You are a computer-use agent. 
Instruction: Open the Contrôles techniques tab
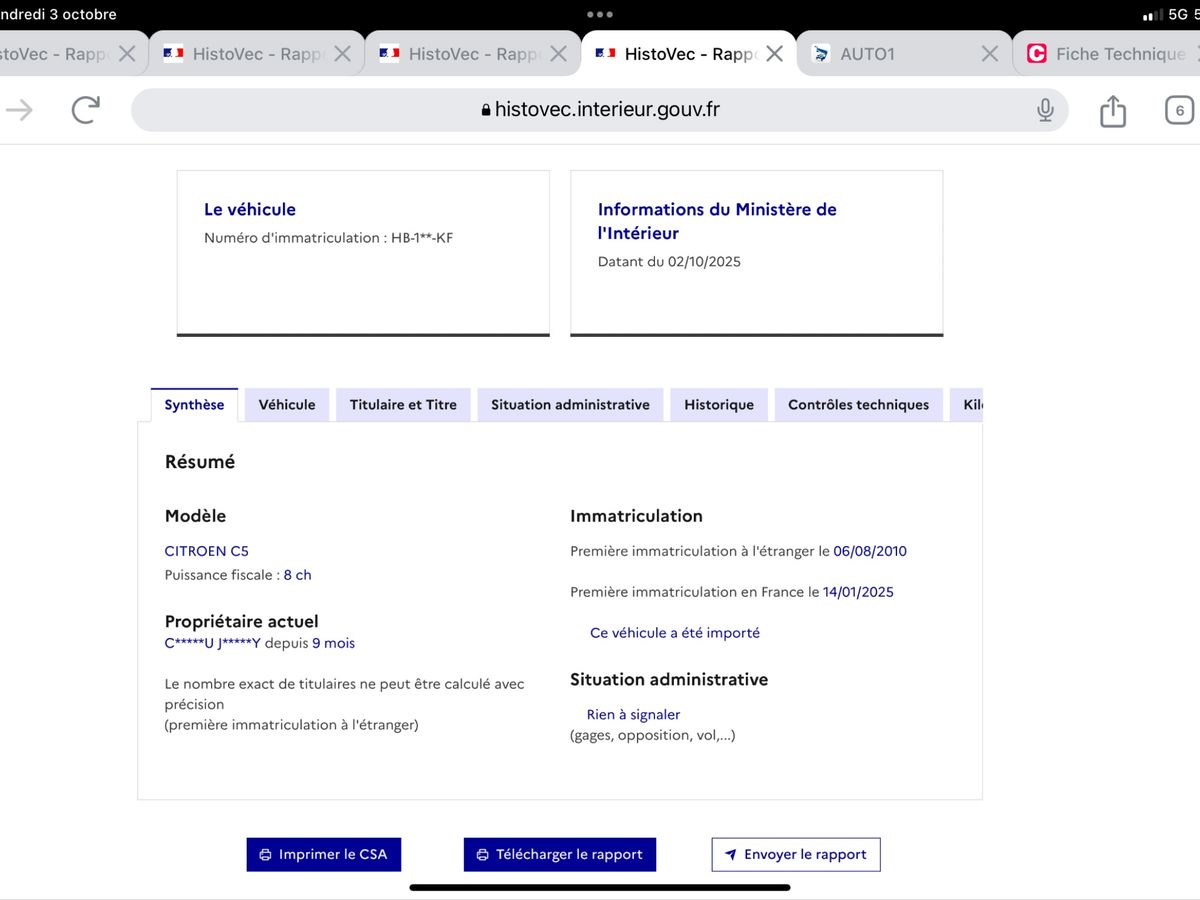(858, 404)
